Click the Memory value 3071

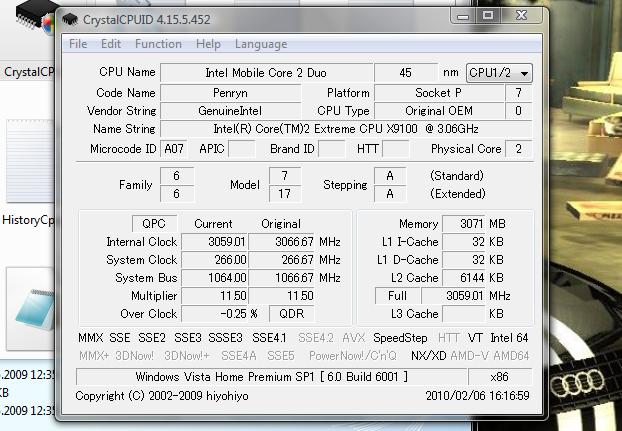tap(463, 224)
